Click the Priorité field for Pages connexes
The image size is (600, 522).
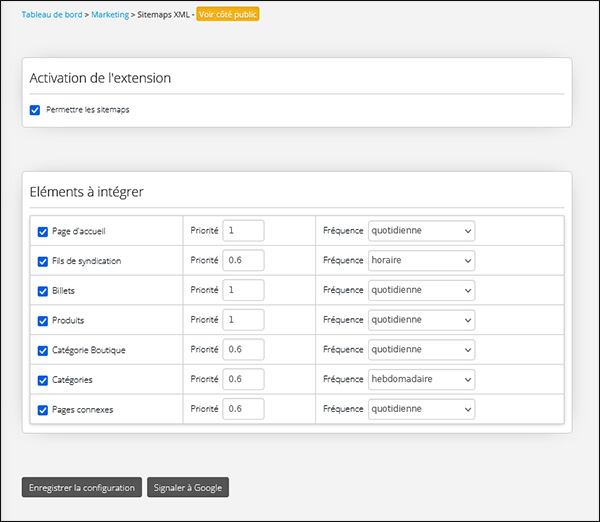point(243,409)
